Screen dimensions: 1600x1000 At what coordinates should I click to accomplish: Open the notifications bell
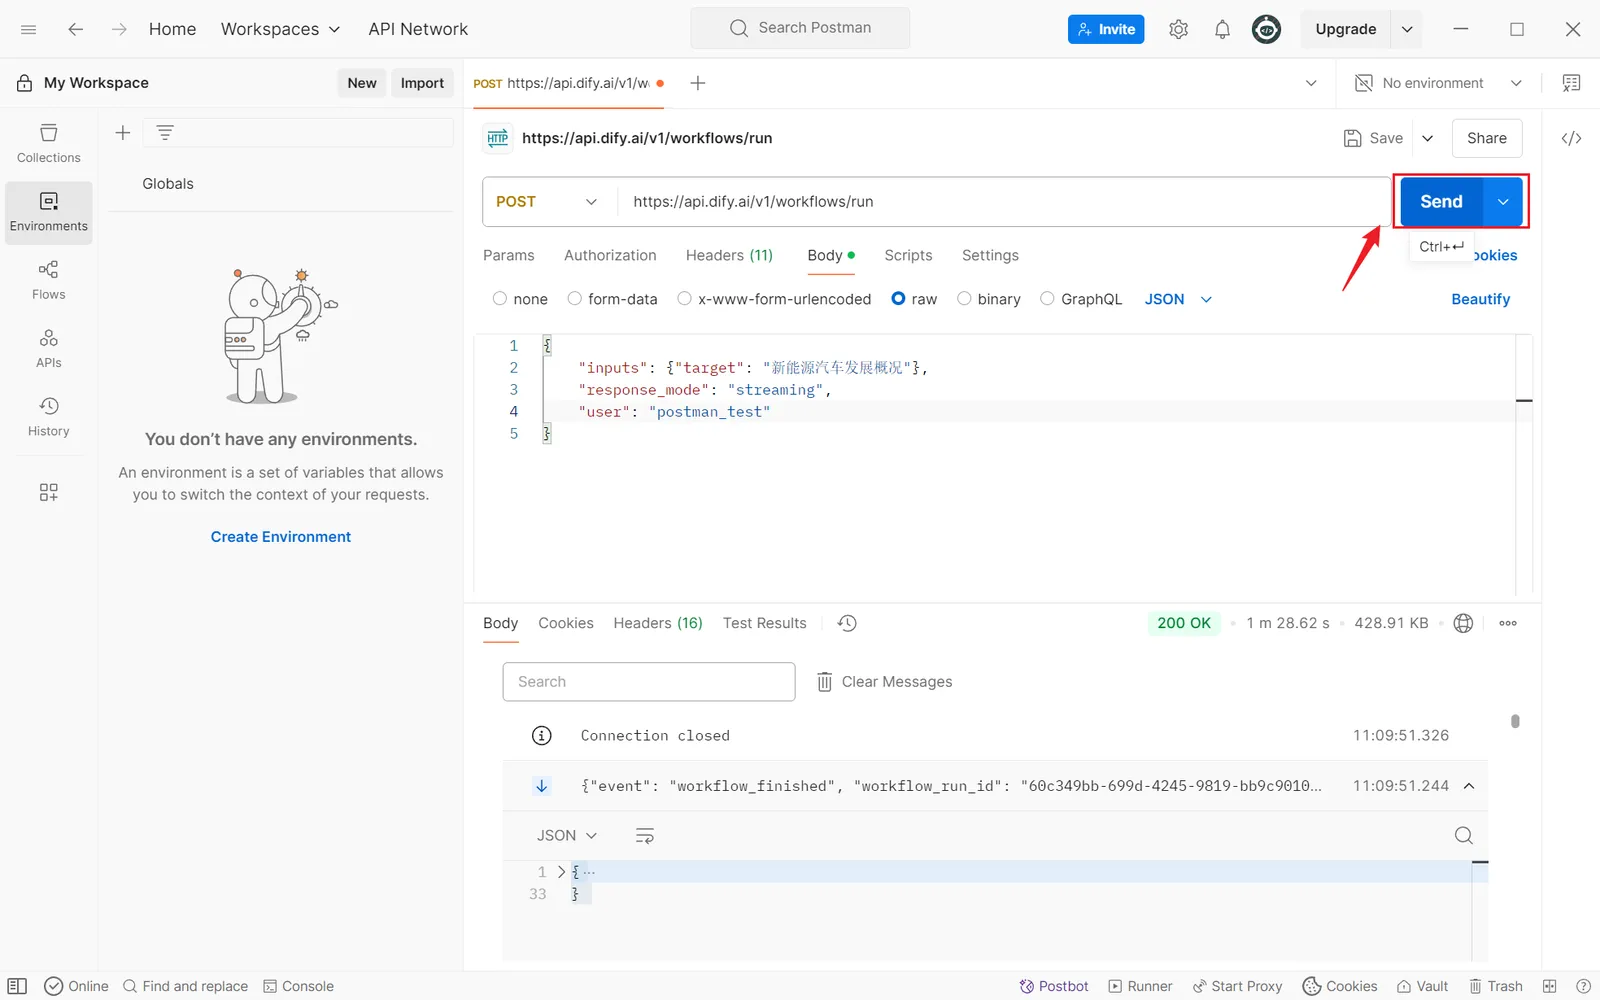coord(1222,29)
